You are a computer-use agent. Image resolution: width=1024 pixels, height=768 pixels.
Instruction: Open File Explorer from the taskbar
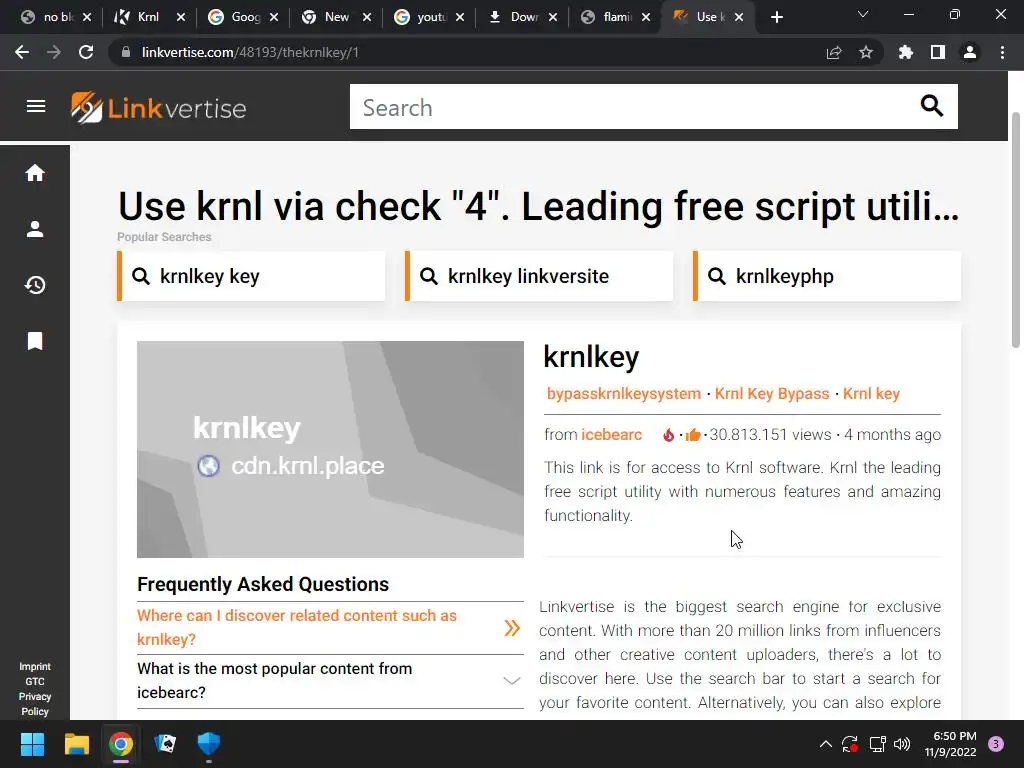pyautogui.click(x=76, y=744)
